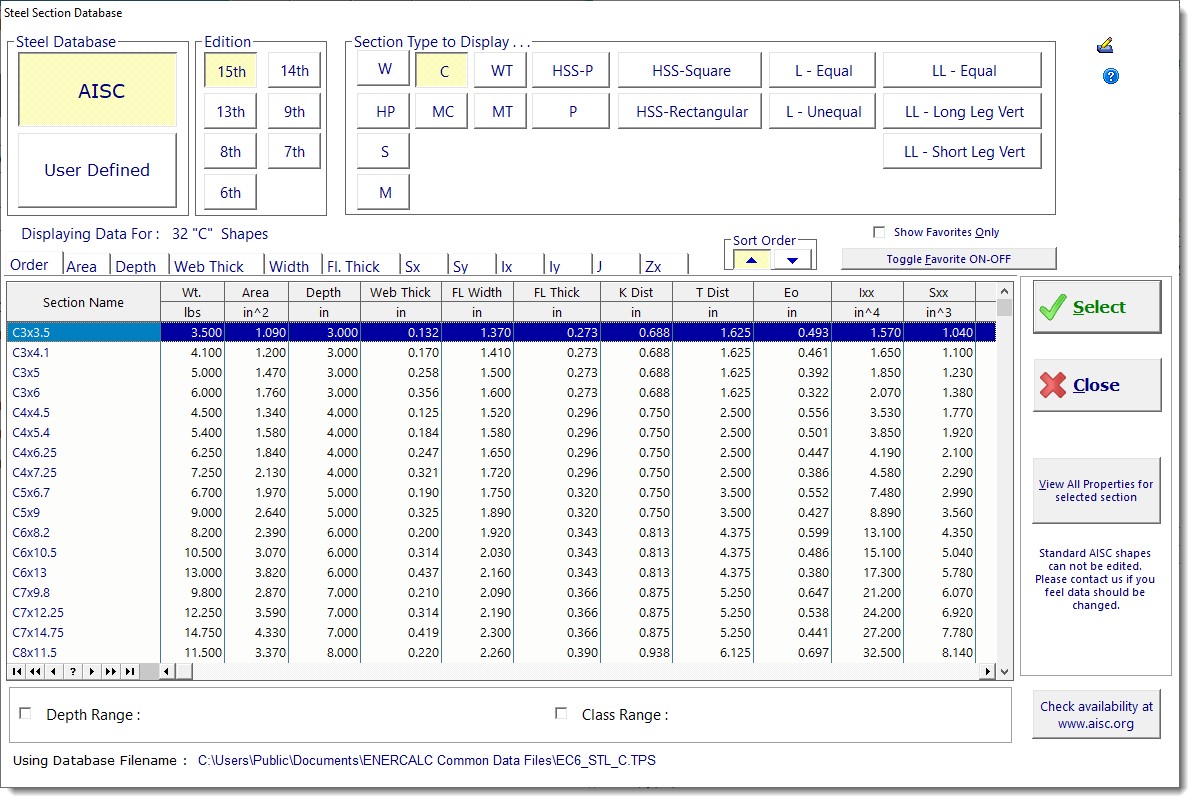Open Check availability at www.aisc.org
1195x803 pixels.
coord(1096,715)
